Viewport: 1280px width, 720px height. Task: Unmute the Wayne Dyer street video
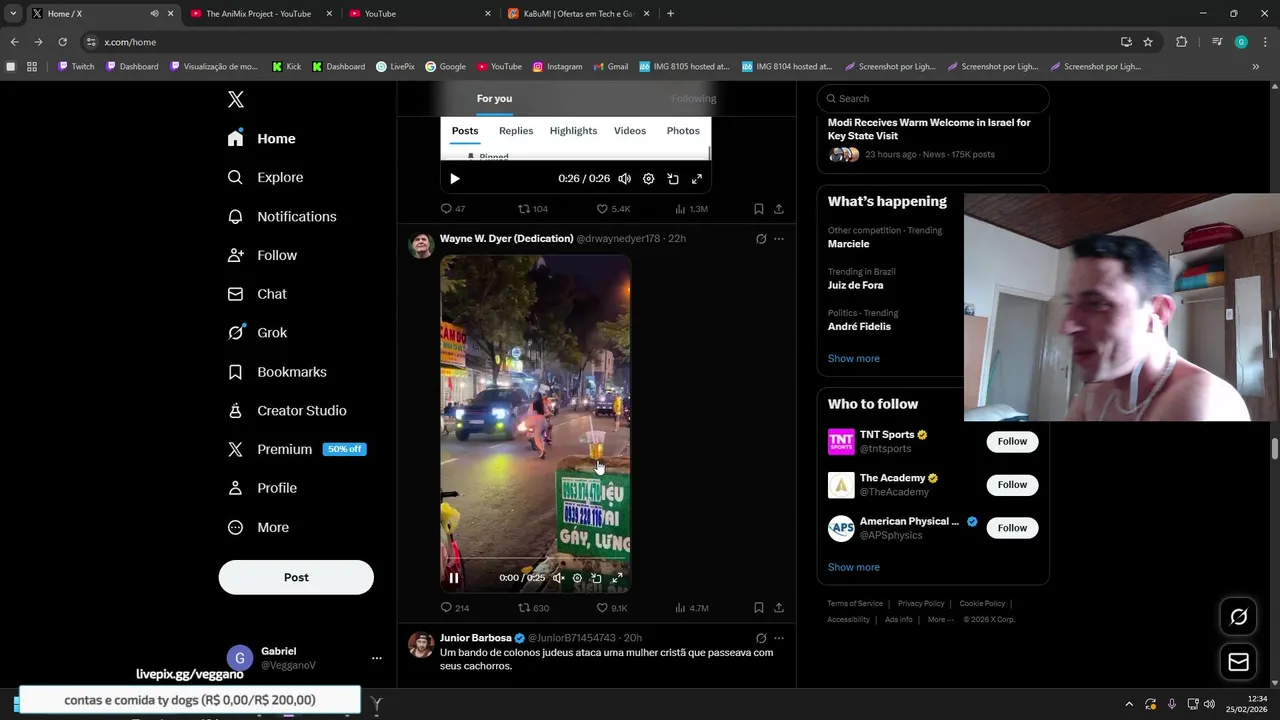[559, 578]
